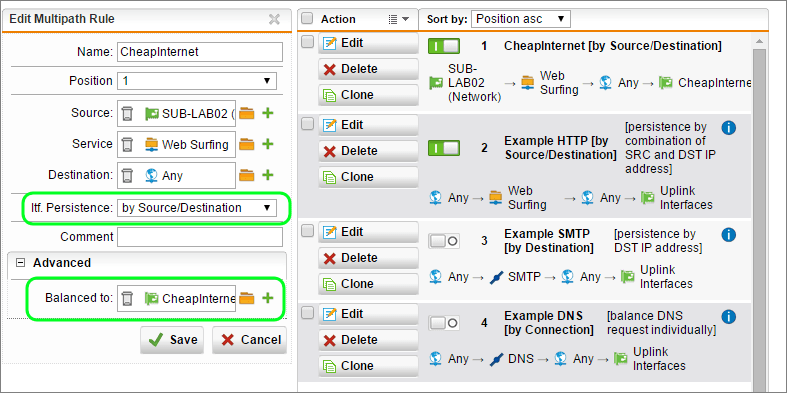Open the Position dropdown
787x393 pixels.
[x=197, y=81]
